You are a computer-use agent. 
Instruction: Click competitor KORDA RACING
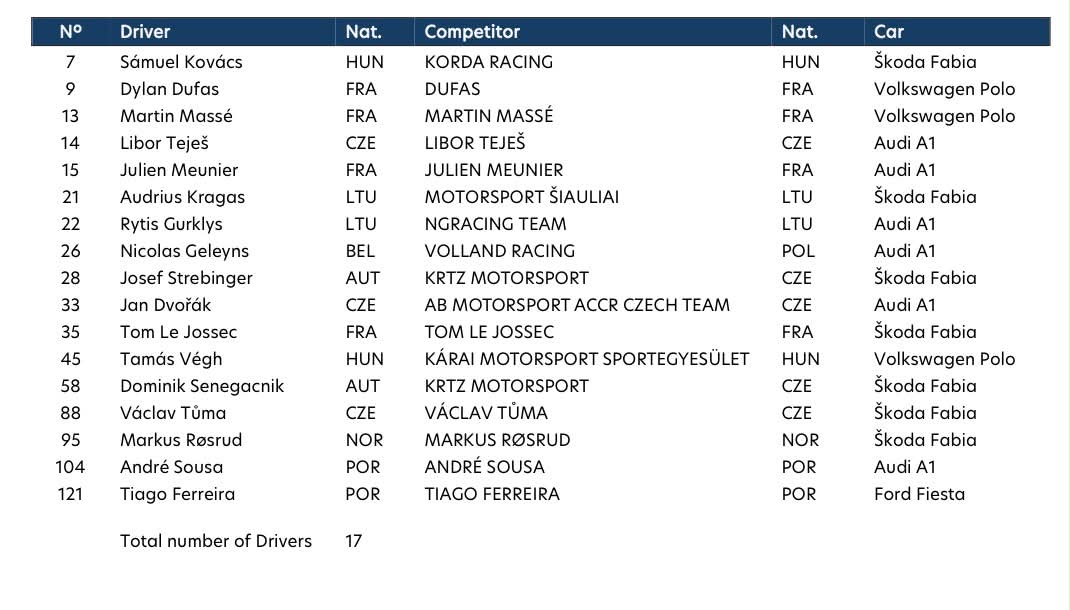pyautogui.click(x=489, y=62)
